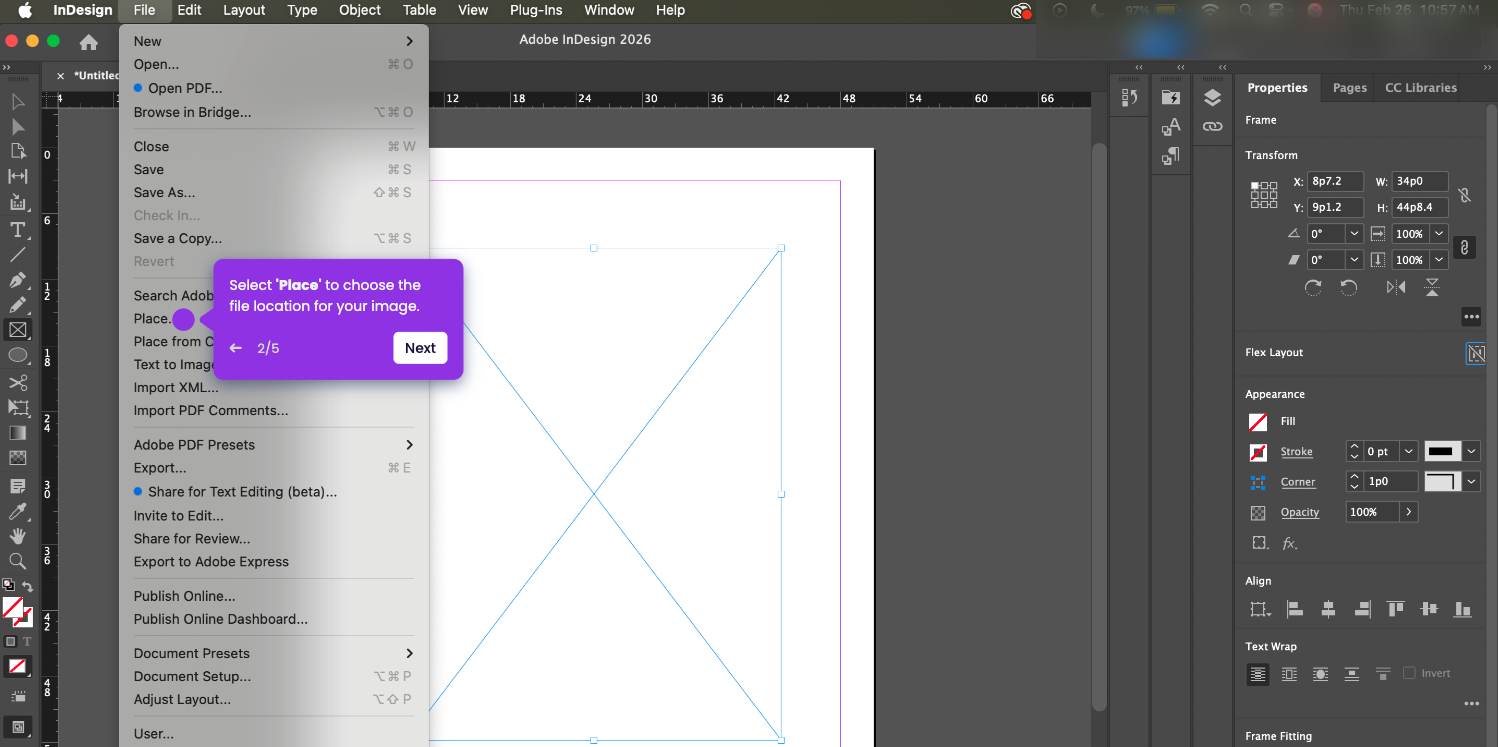Image resolution: width=1498 pixels, height=747 pixels.
Task: Open the rotation angle dropdown
Action: point(1354,233)
